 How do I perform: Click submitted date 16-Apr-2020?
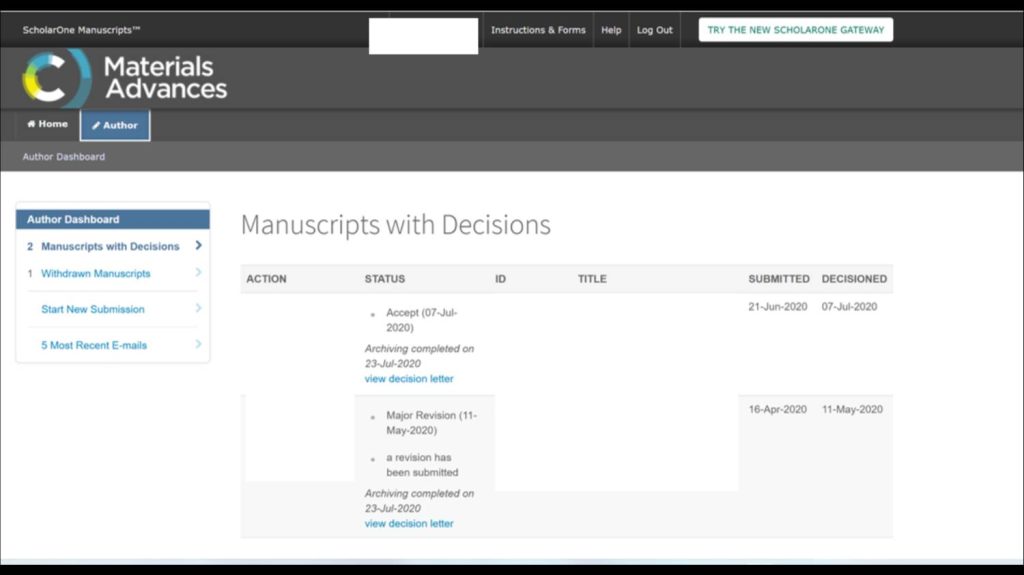pyautogui.click(x=778, y=410)
